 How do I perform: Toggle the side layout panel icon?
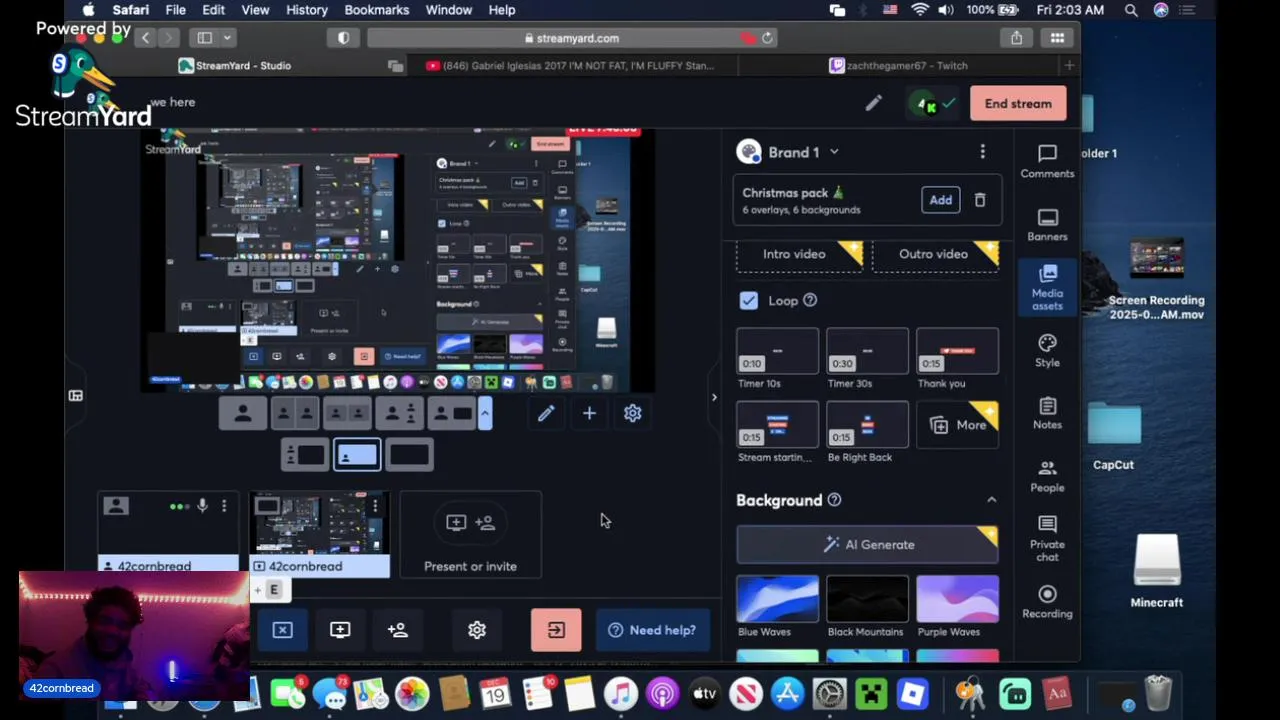click(x=75, y=396)
